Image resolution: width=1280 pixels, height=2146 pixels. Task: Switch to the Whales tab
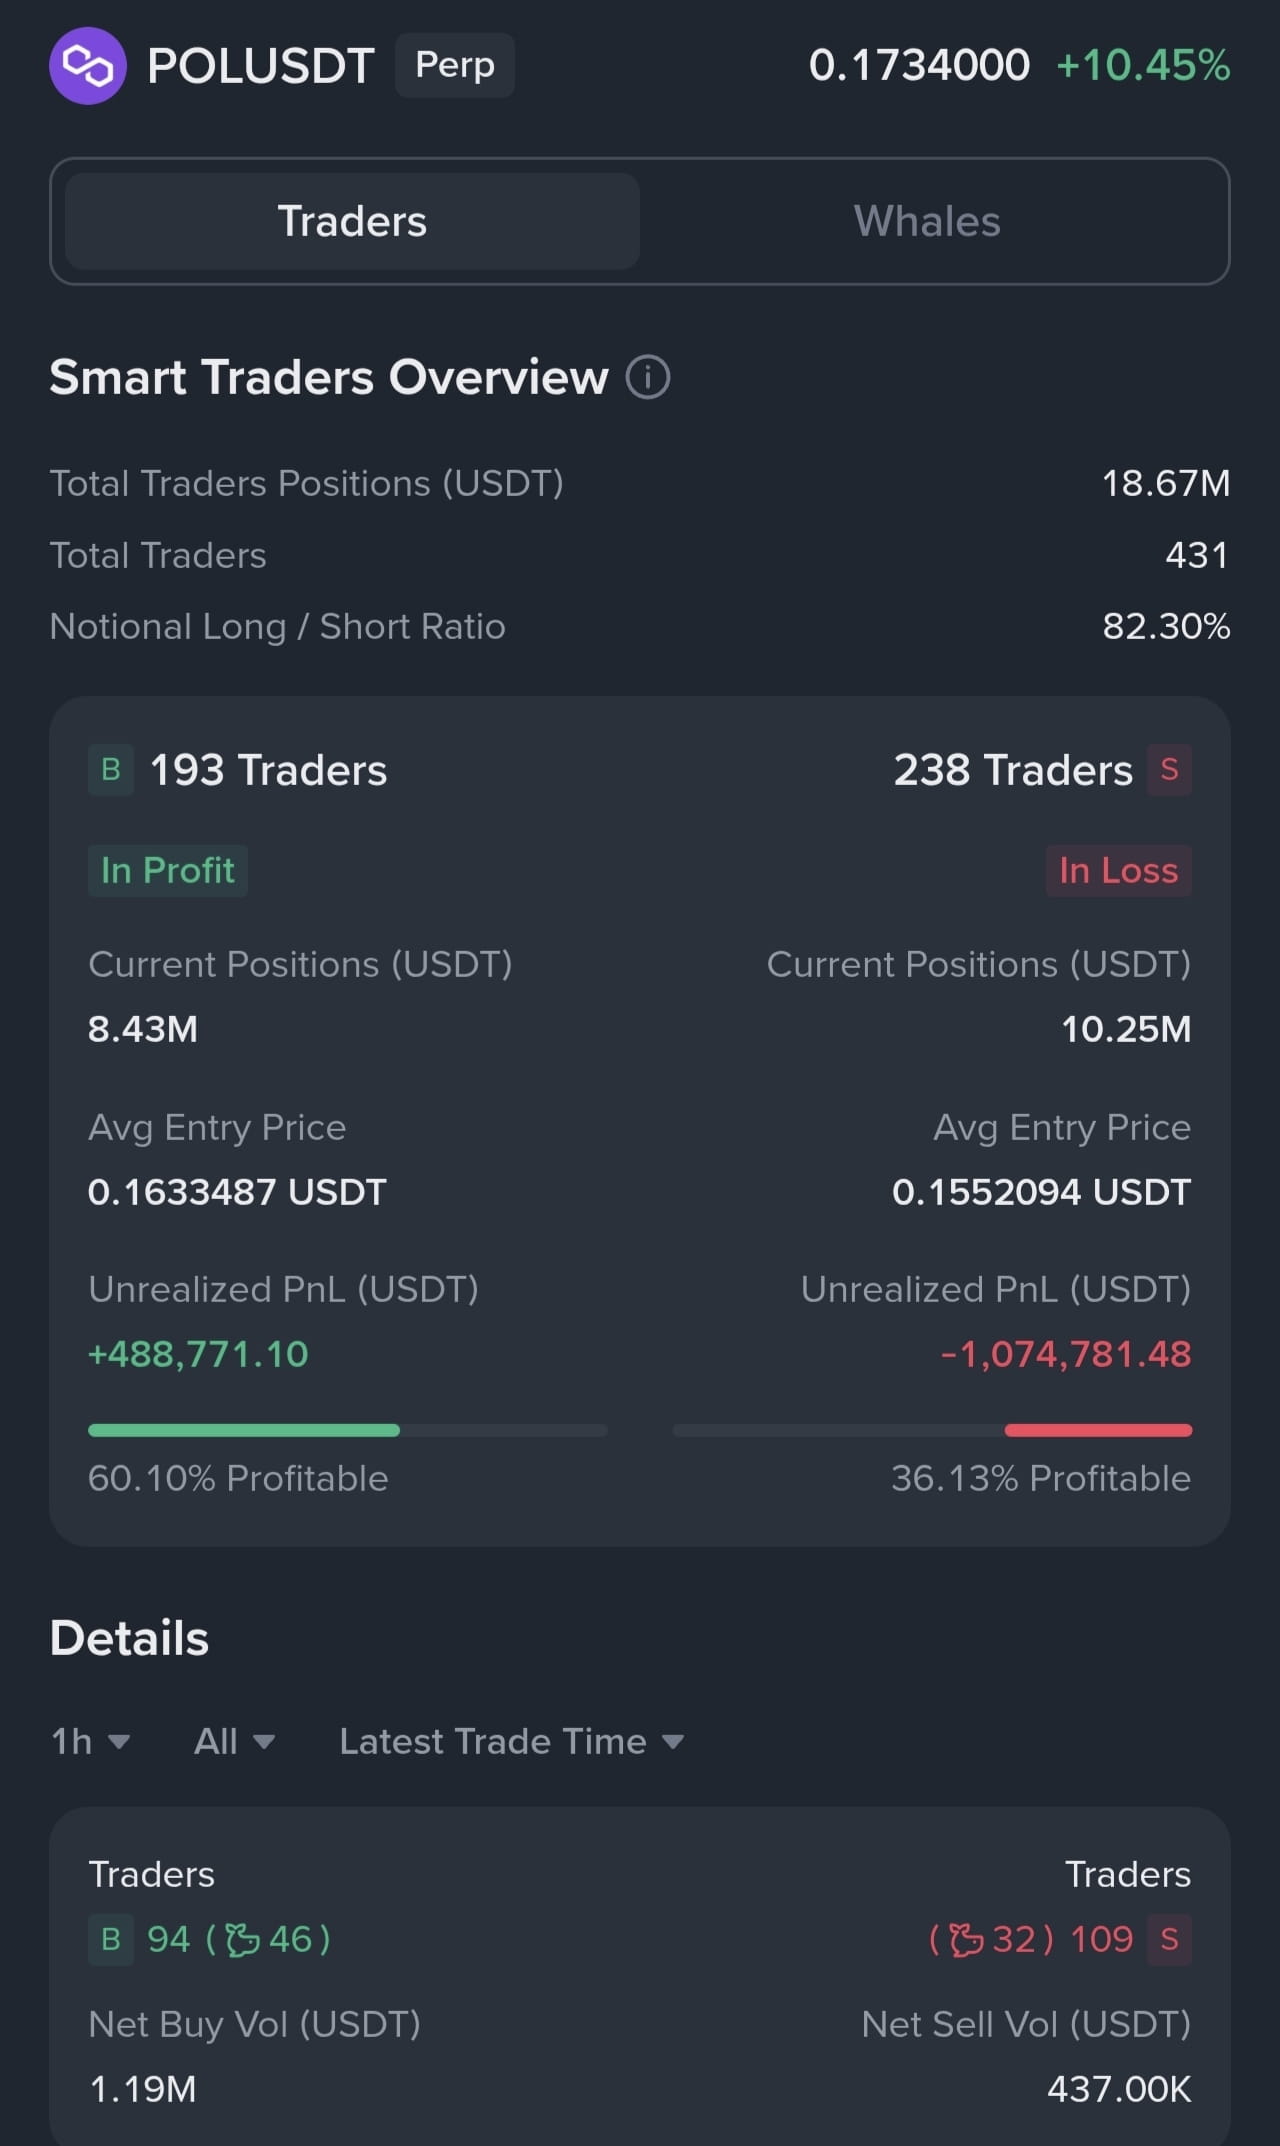click(927, 221)
